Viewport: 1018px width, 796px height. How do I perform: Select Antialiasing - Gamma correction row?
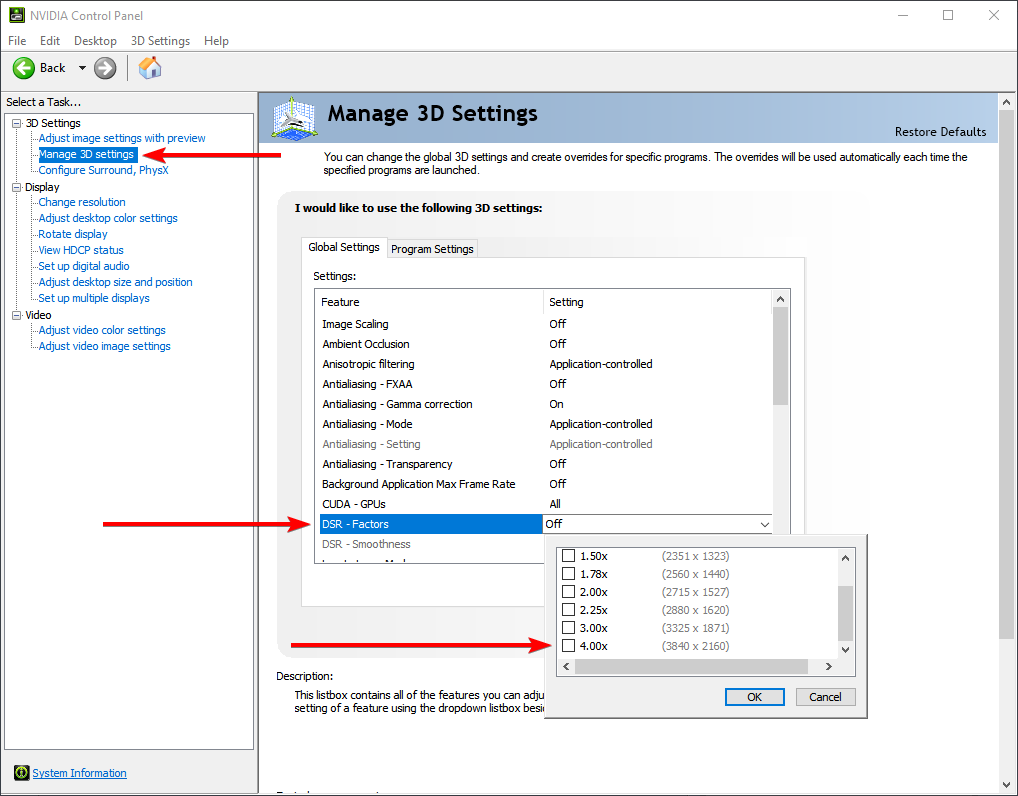point(545,404)
